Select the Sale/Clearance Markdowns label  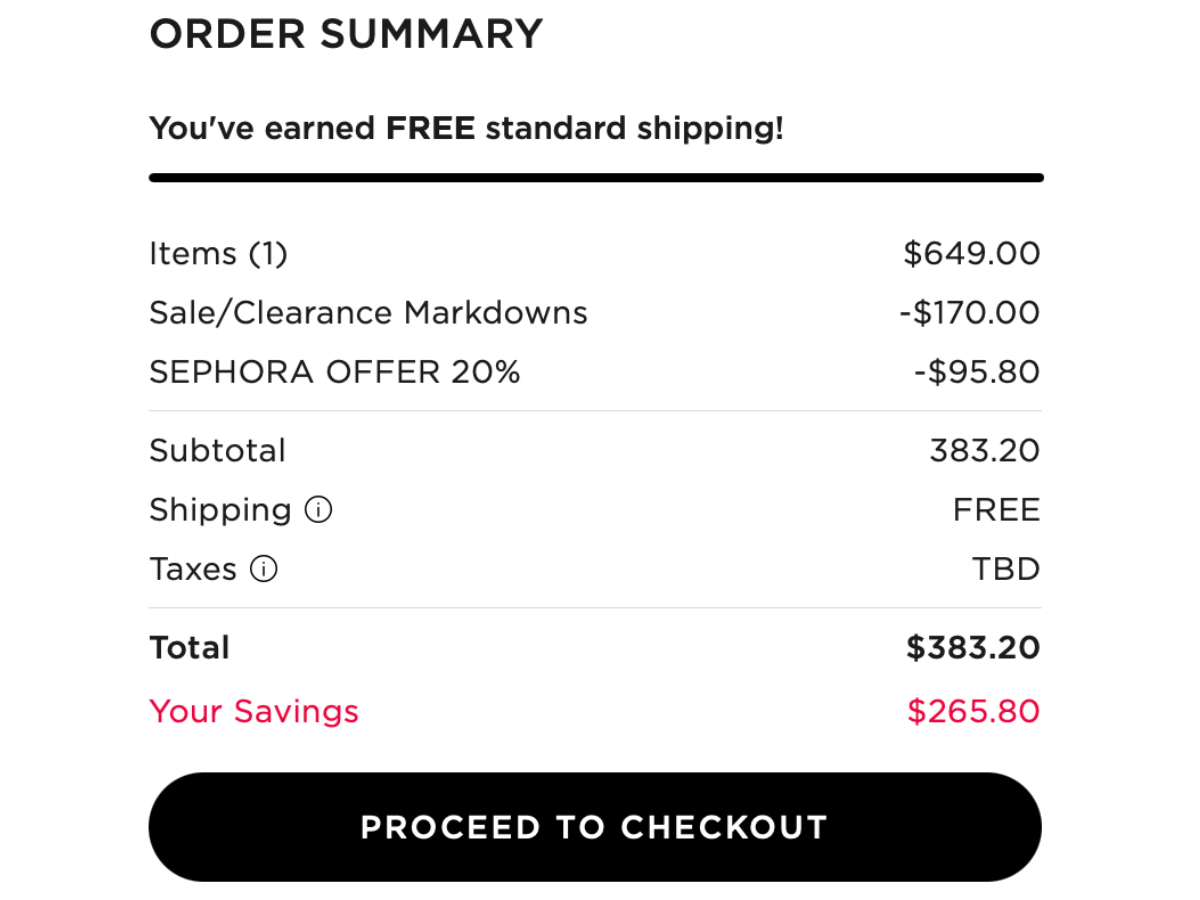(x=368, y=313)
